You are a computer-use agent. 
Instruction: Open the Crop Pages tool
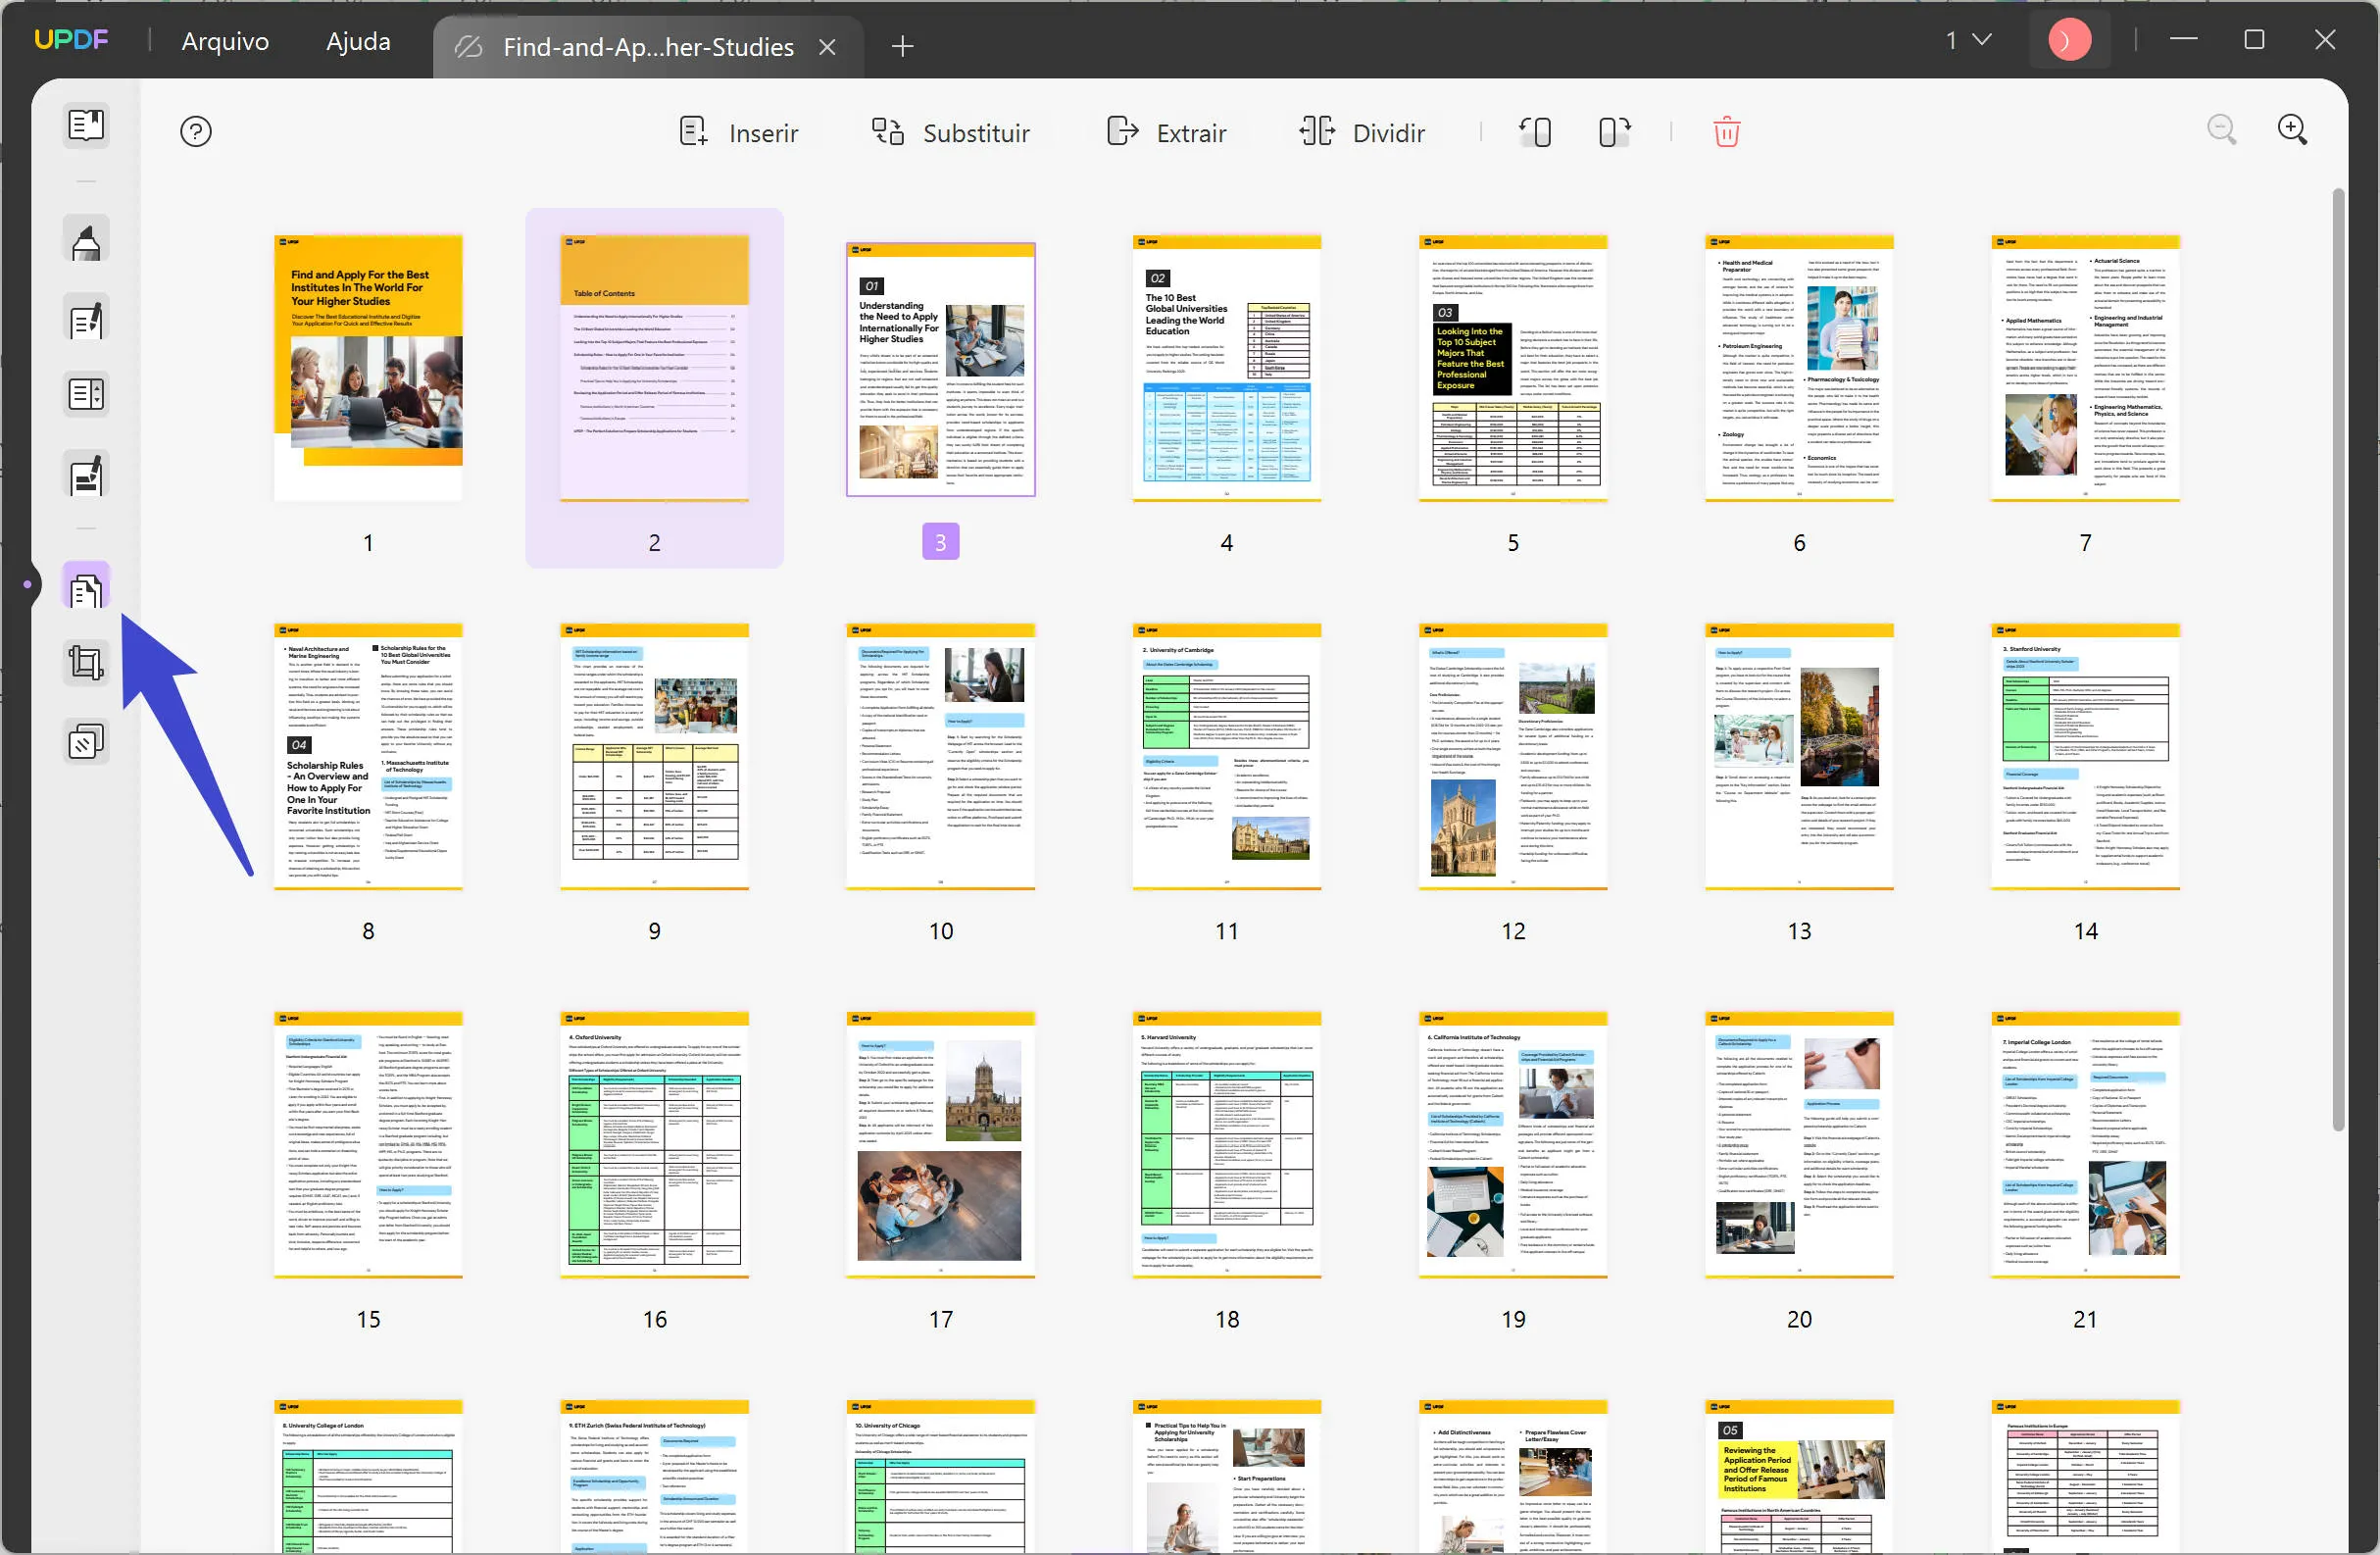click(85, 662)
